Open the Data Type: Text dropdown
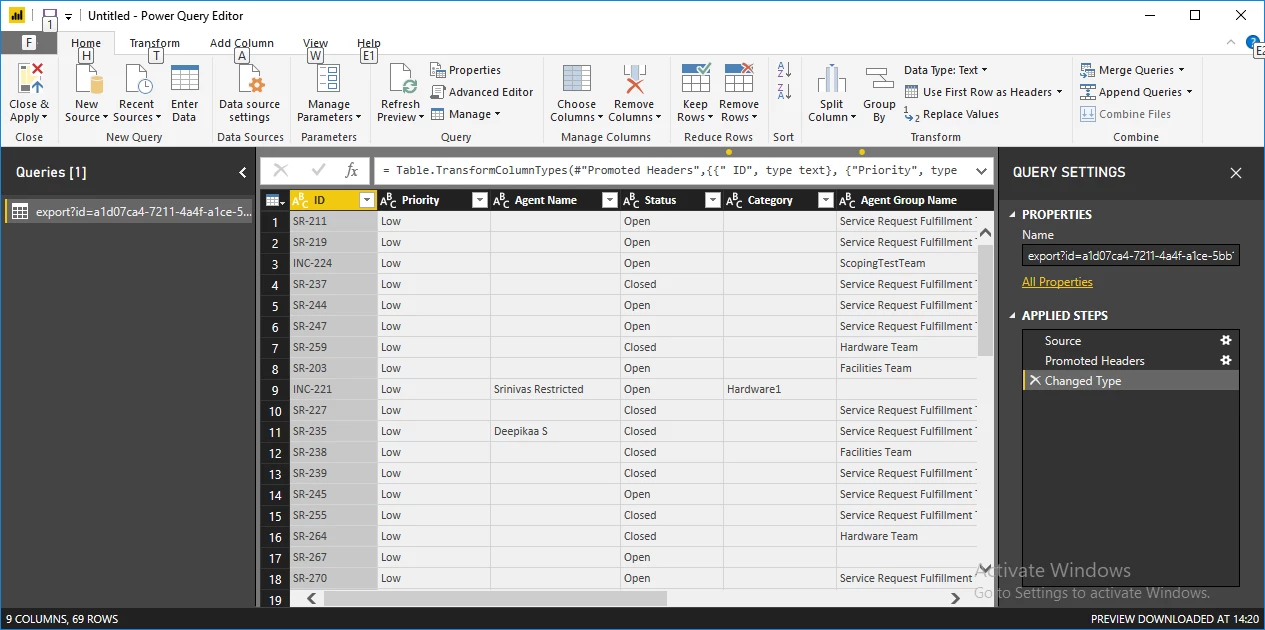Image resolution: width=1265 pixels, height=630 pixels. 945,70
